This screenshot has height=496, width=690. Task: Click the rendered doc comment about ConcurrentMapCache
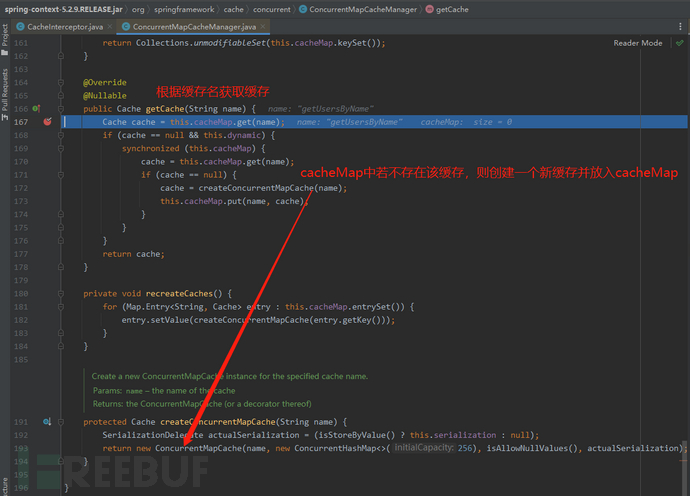coord(230,390)
